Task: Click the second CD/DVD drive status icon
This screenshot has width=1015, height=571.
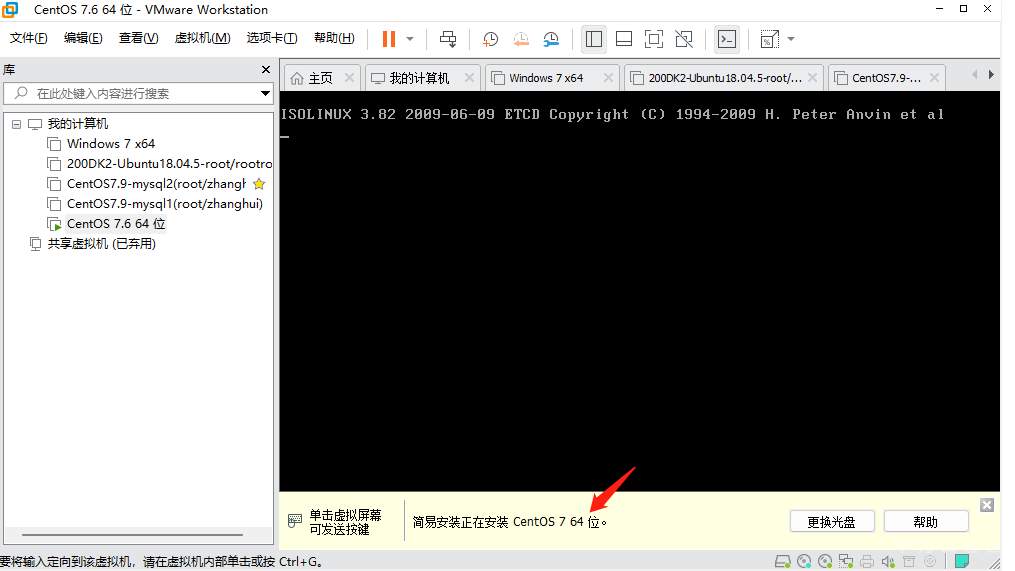Action: click(x=825, y=561)
